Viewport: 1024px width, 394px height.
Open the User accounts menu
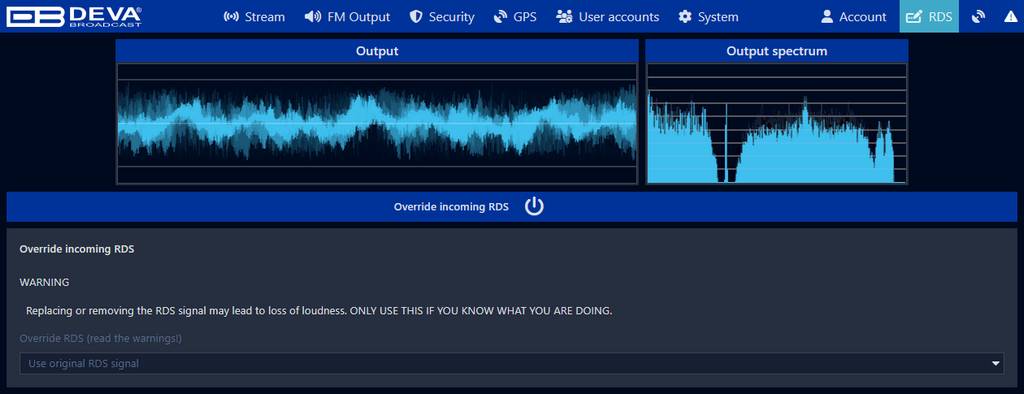(x=607, y=17)
